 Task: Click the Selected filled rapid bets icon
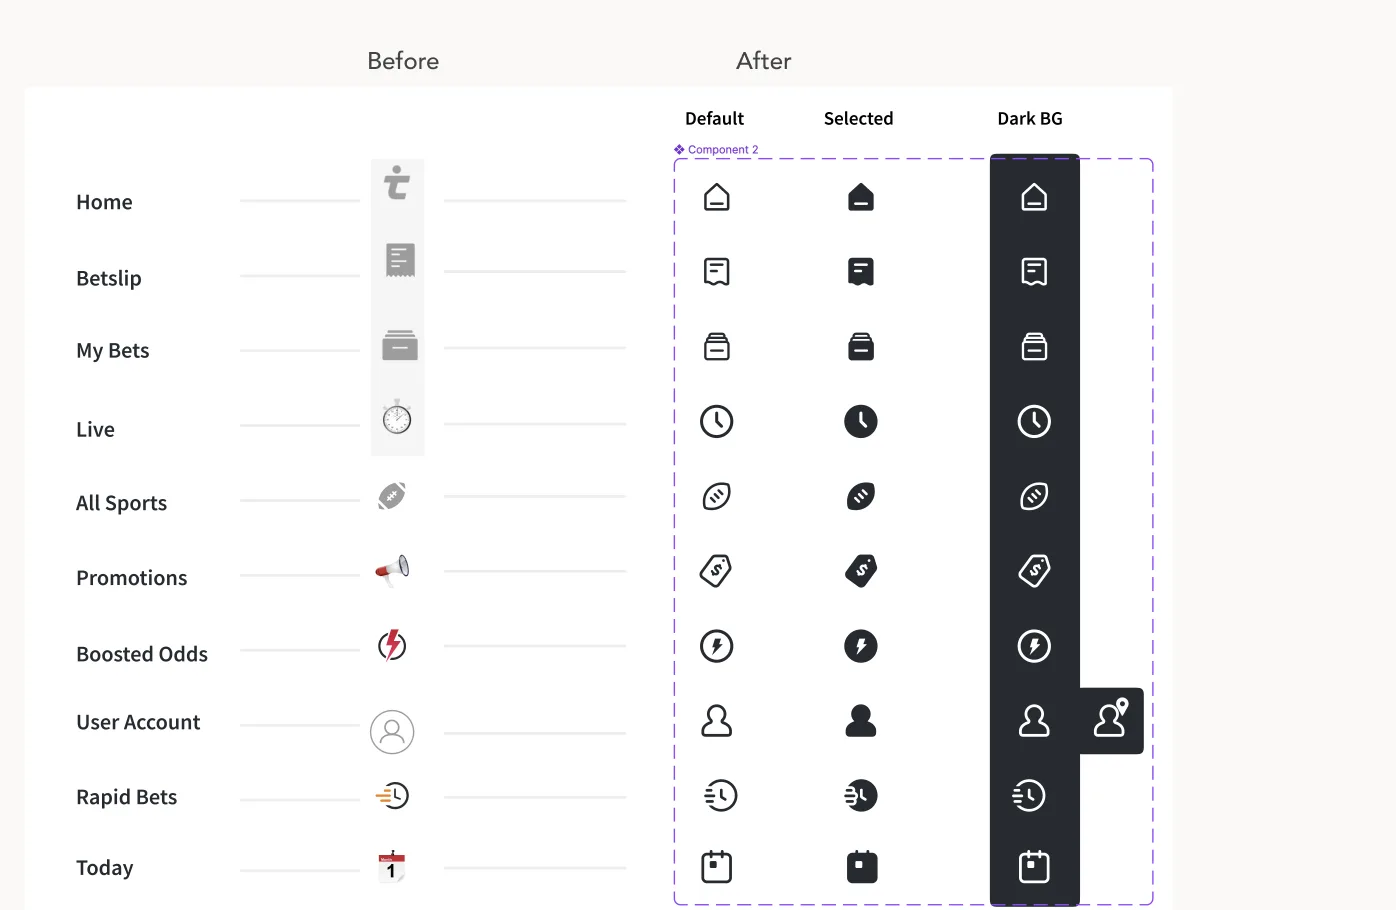(x=861, y=796)
